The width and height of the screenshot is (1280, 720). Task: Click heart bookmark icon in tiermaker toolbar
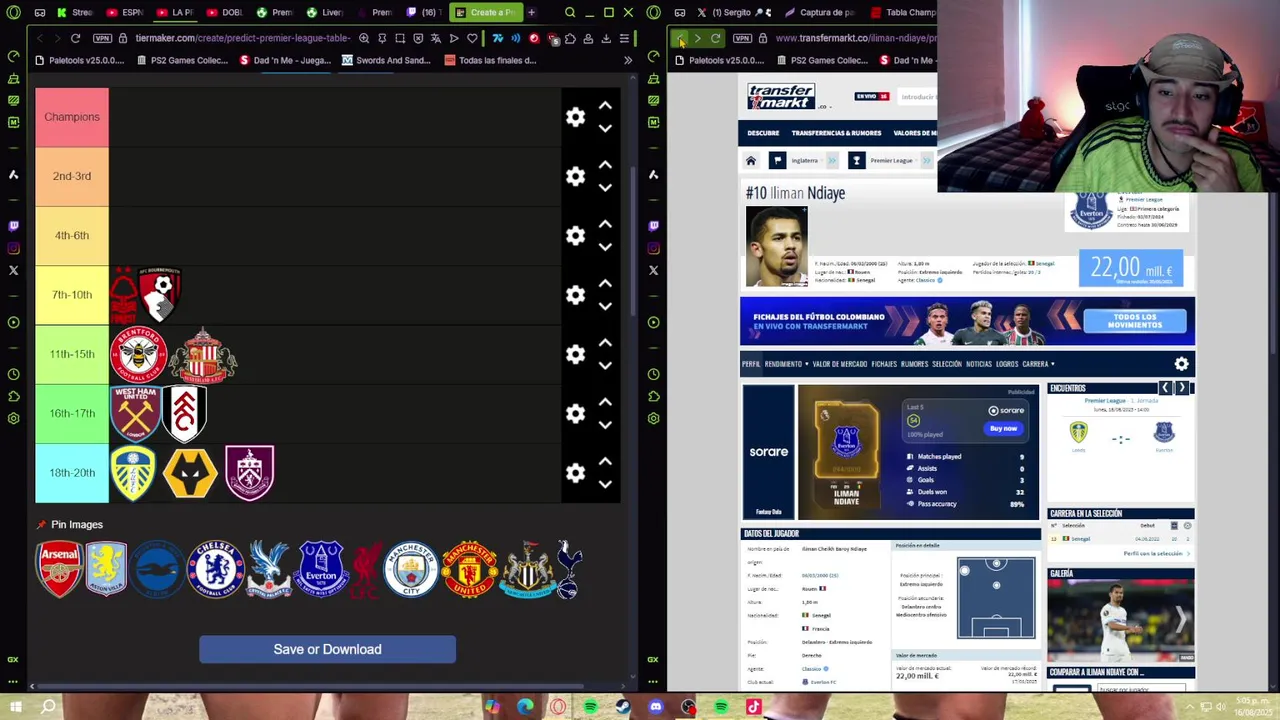click(472, 38)
